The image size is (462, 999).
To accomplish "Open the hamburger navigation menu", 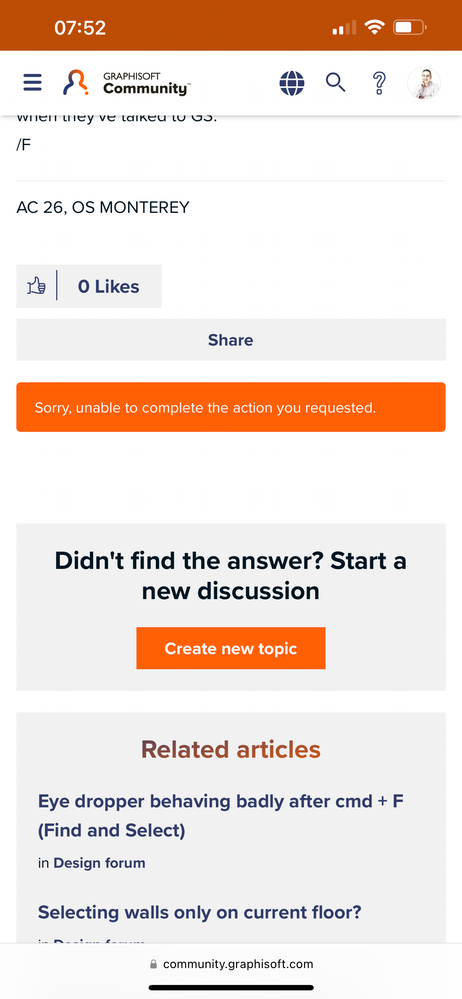I will [32, 83].
